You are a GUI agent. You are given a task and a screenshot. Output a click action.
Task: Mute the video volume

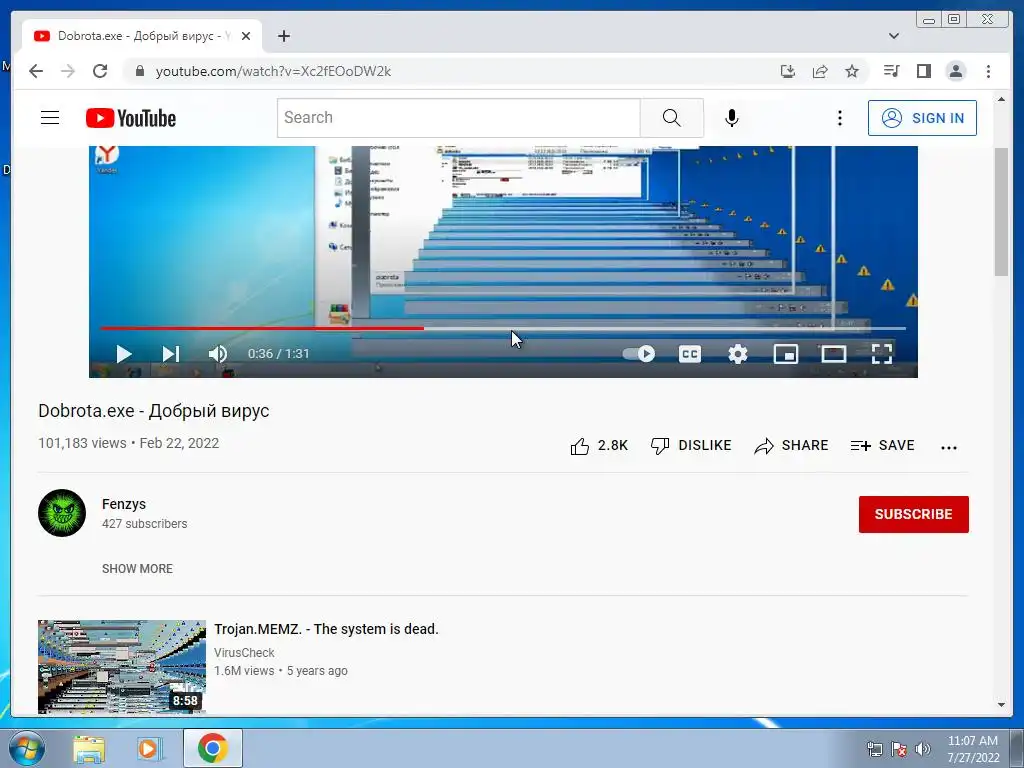pos(217,354)
